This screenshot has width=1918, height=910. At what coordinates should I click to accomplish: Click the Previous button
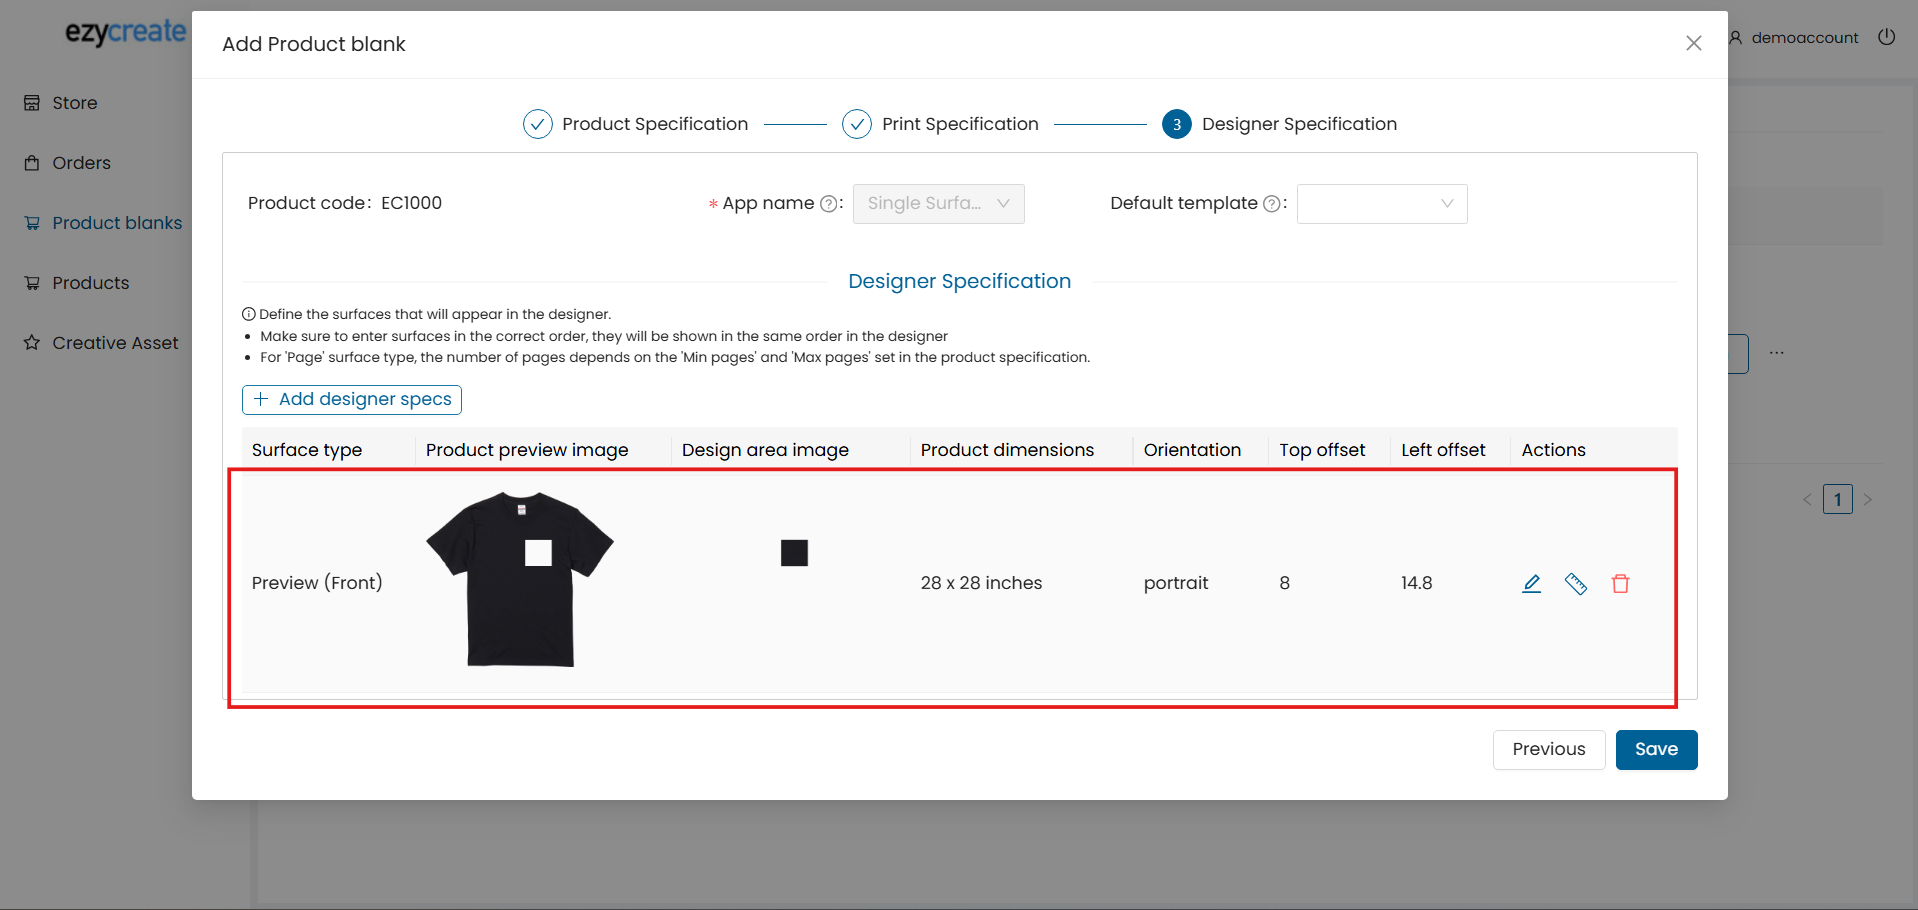1548,750
